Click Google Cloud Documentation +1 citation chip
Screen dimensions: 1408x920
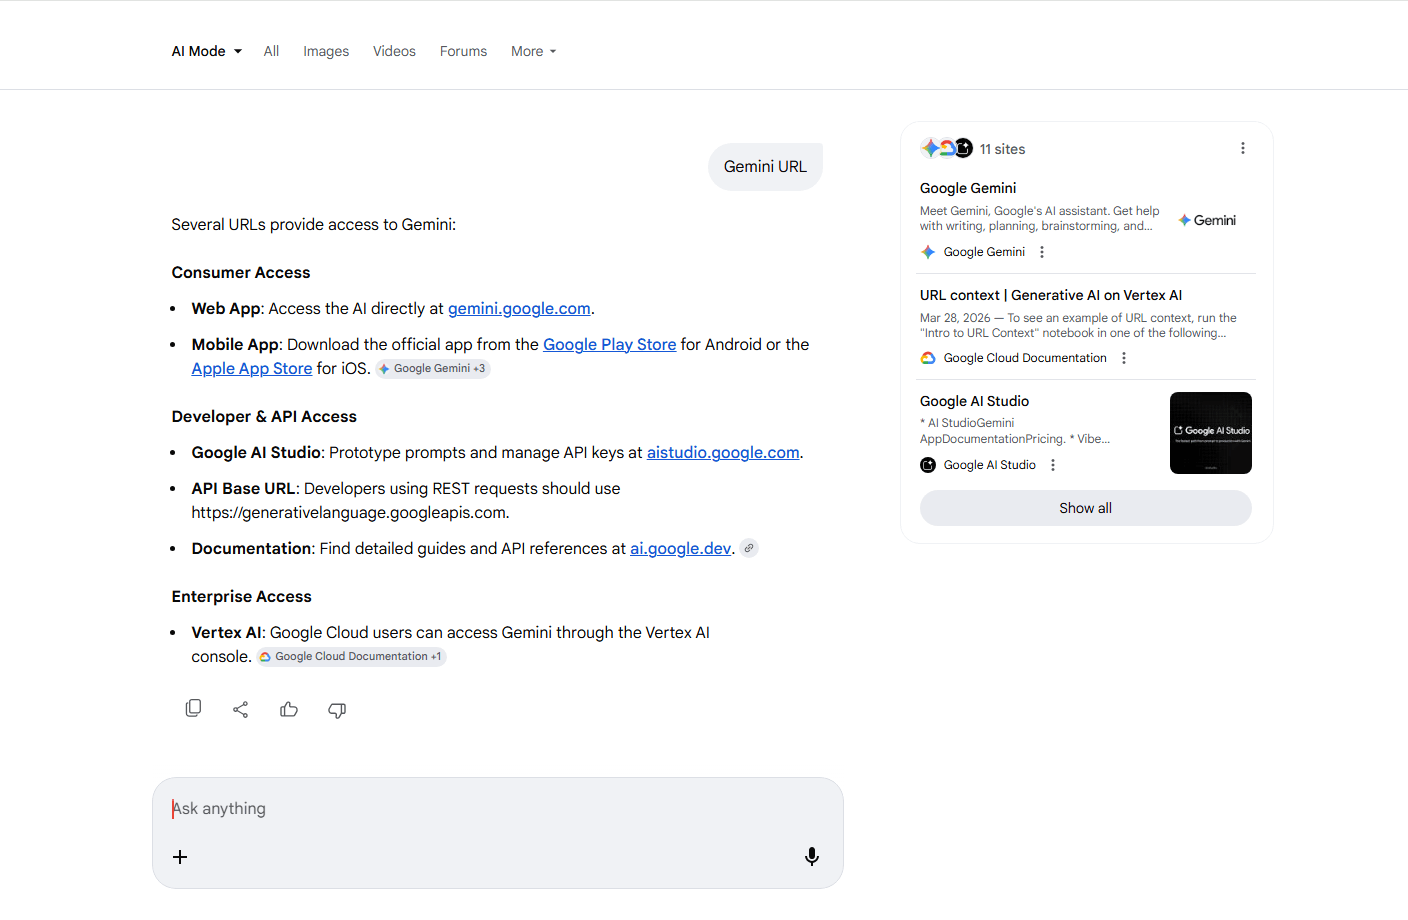coord(351,656)
